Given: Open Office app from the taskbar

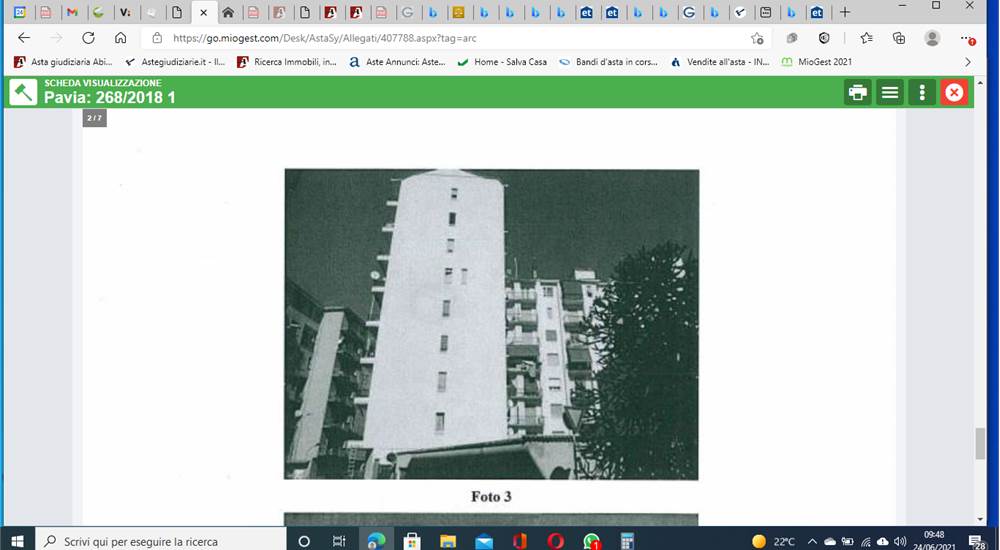Looking at the screenshot, I should (x=519, y=541).
